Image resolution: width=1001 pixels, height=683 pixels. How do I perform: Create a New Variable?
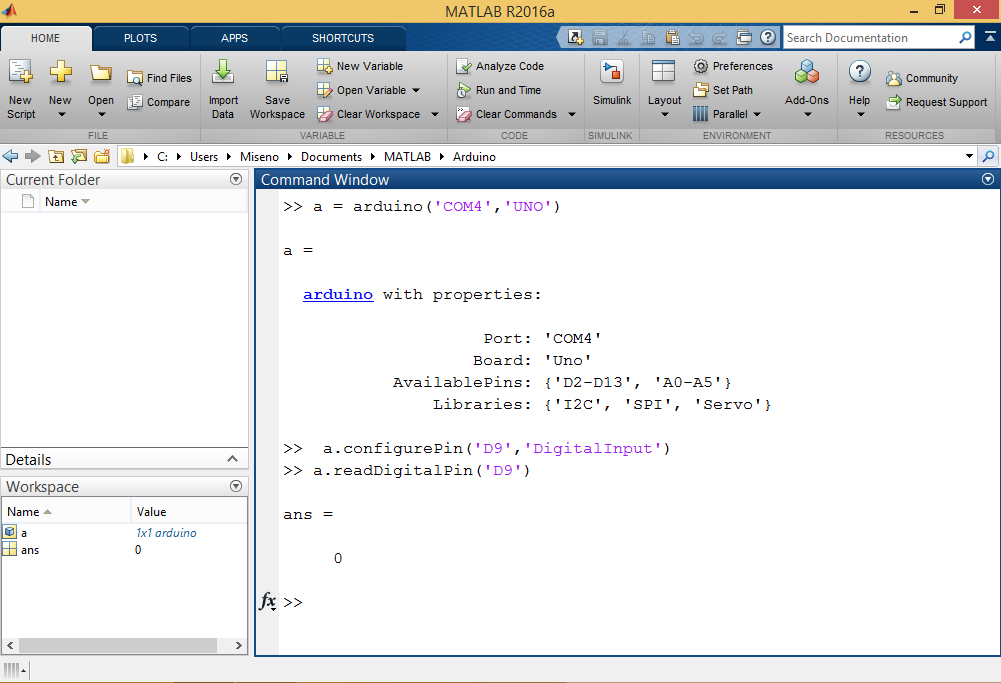(x=360, y=66)
